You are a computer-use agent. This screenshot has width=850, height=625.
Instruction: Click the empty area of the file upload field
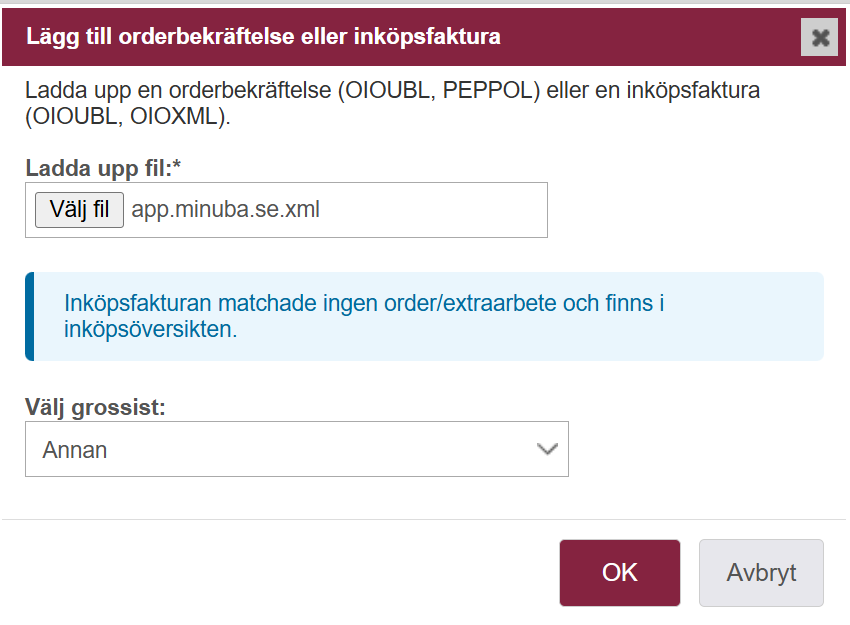tap(440, 210)
